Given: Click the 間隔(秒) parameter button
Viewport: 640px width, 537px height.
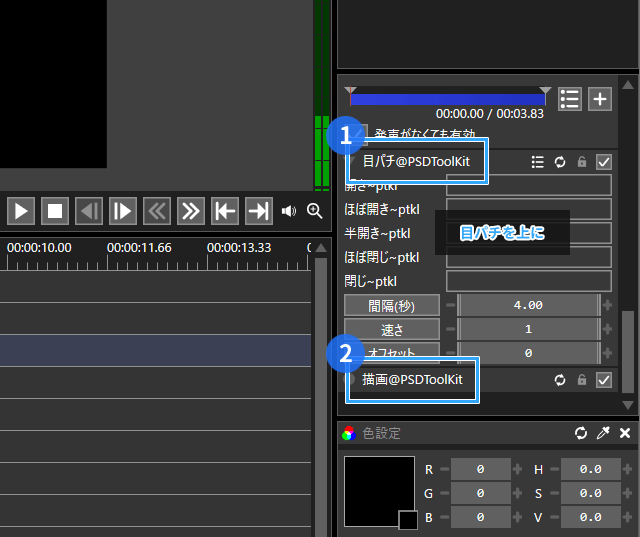Looking at the screenshot, I should pyautogui.click(x=392, y=305).
